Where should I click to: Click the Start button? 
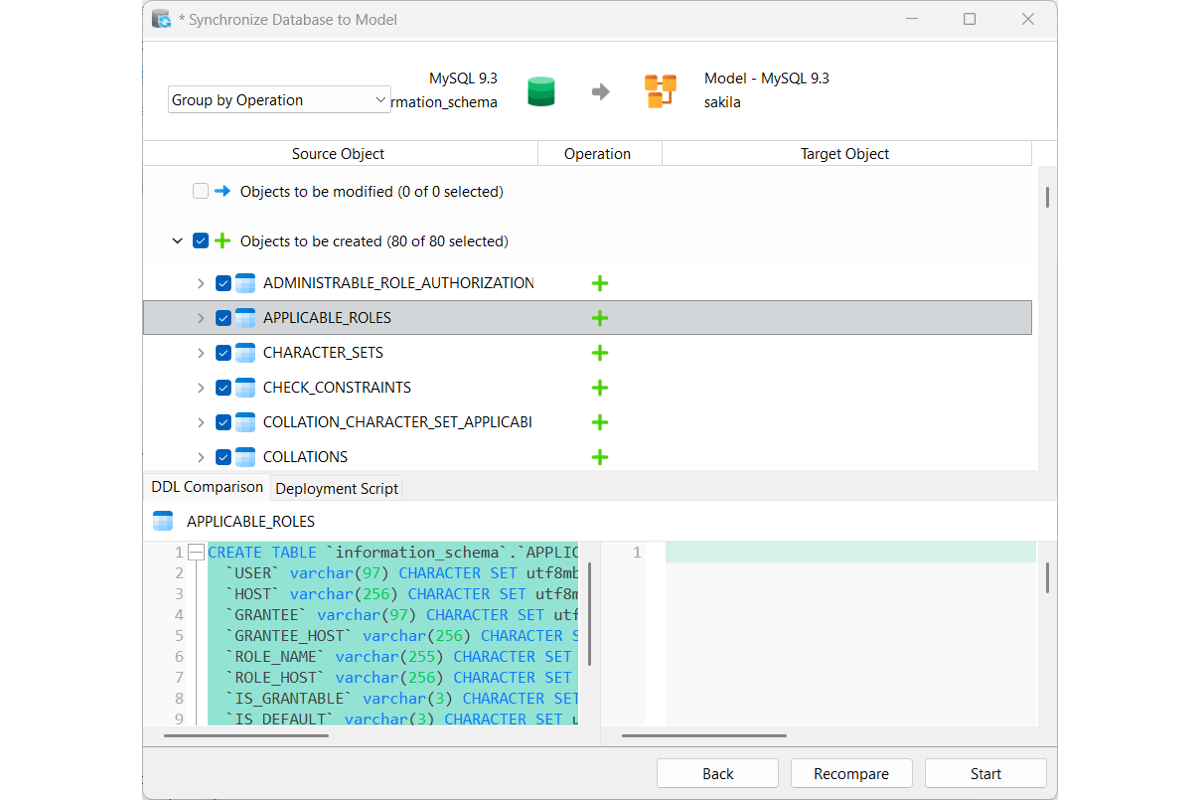tap(985, 773)
